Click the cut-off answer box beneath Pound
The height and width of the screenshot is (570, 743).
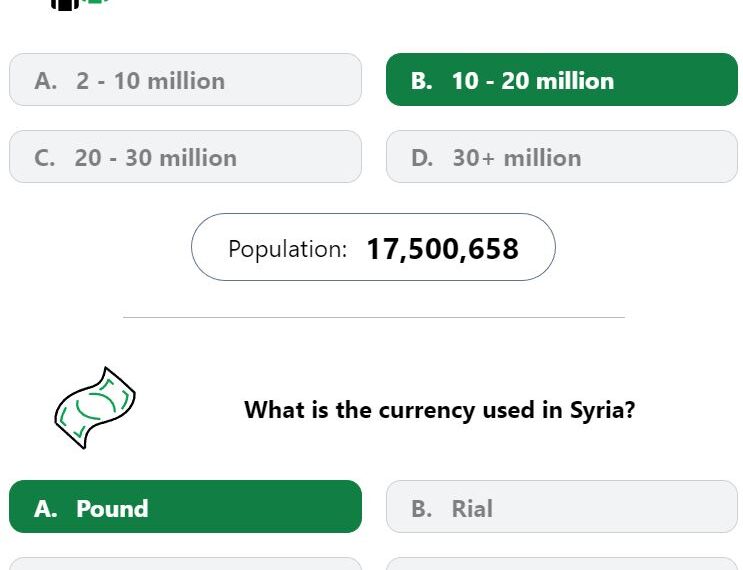pos(185,564)
